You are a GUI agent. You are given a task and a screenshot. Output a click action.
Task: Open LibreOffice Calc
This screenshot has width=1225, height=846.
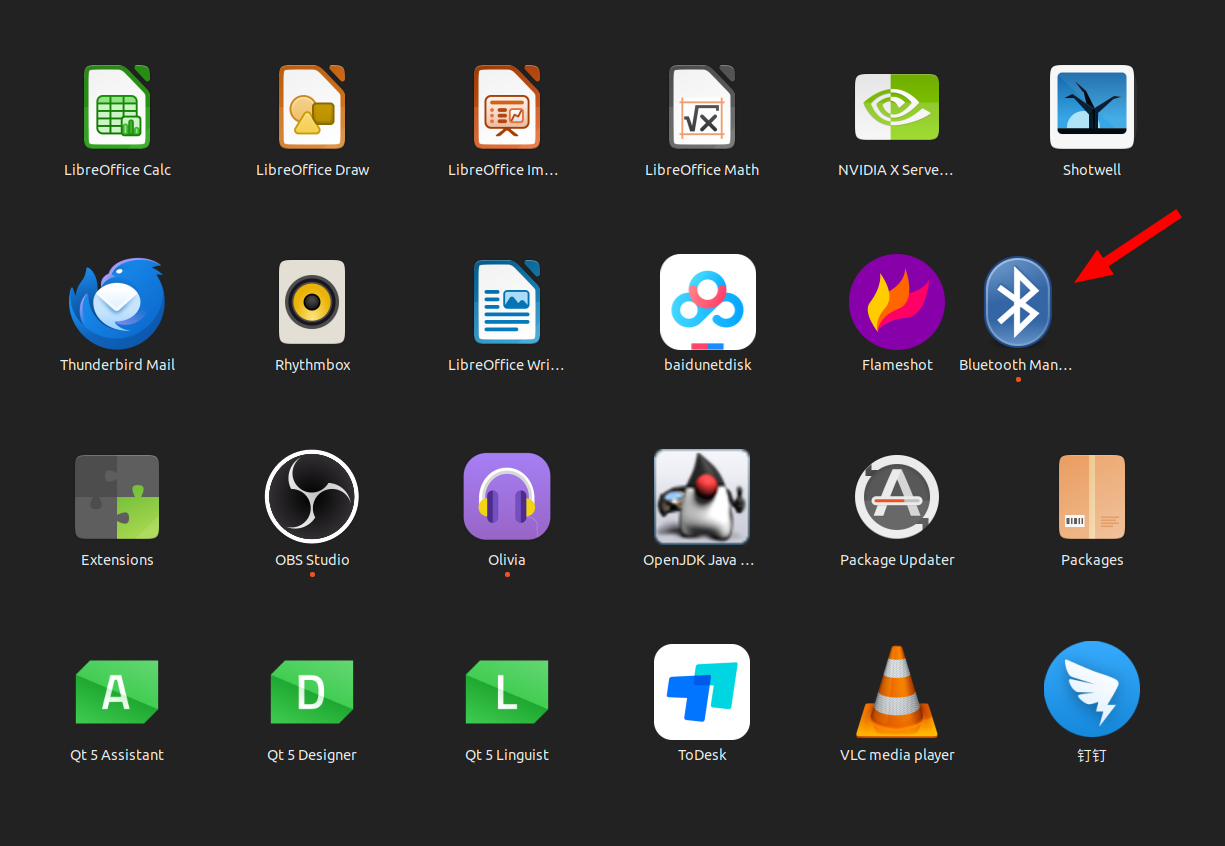click(117, 107)
